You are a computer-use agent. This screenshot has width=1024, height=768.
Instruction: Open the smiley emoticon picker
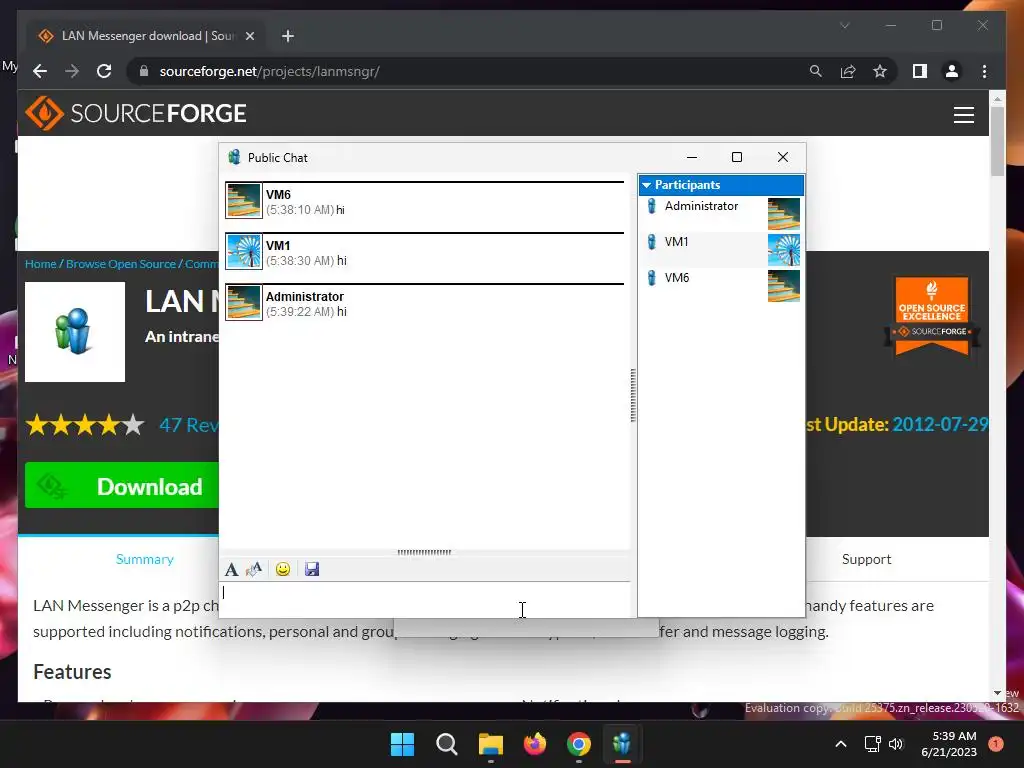[283, 569]
